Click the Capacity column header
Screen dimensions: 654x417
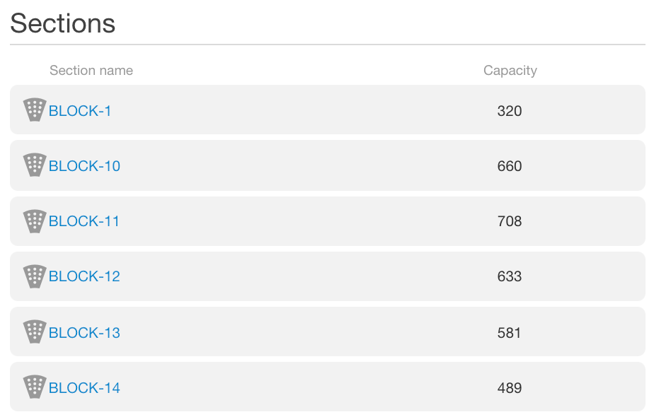point(510,70)
